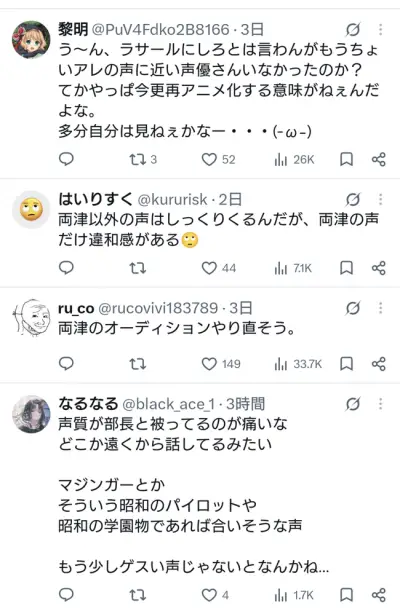
Task: View 33.7K view count analytics
Action: click(x=298, y=364)
